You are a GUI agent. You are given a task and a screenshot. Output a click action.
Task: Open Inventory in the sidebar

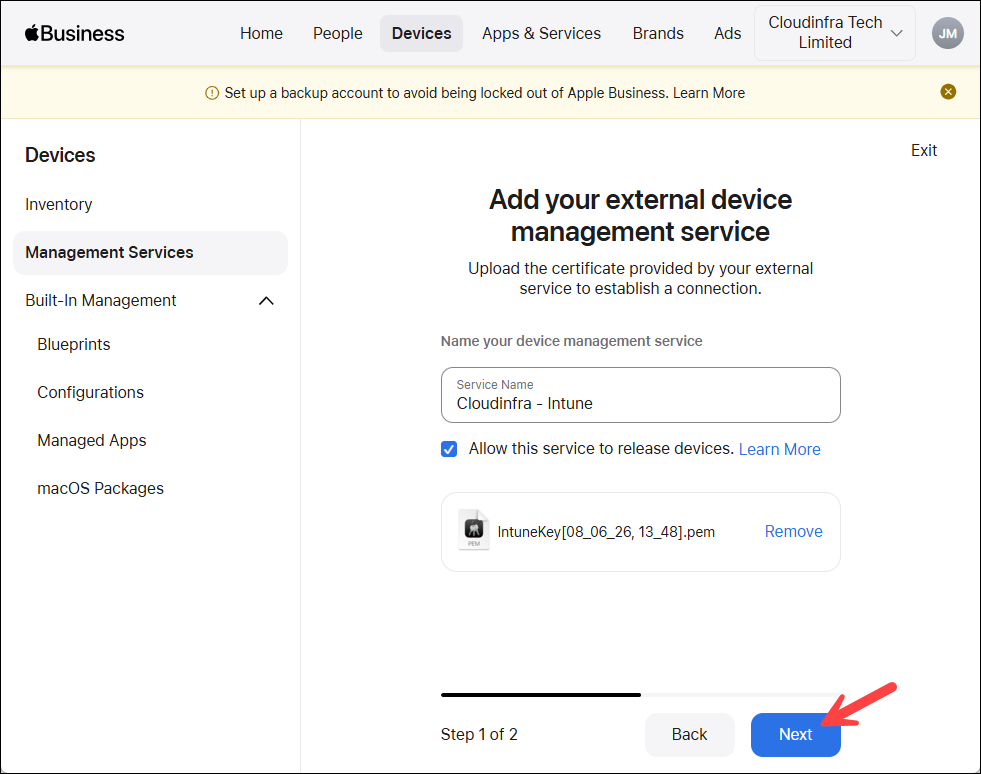point(58,205)
